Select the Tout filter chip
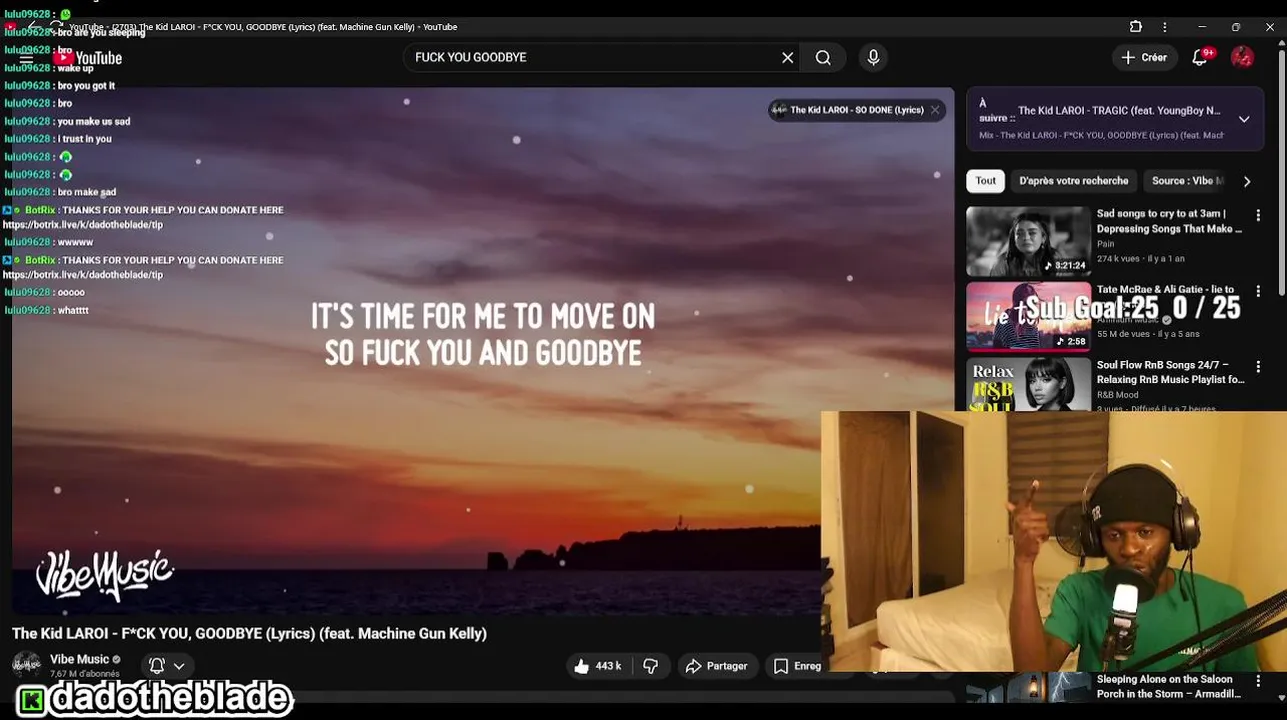This screenshot has width=1287, height=720. click(x=986, y=181)
